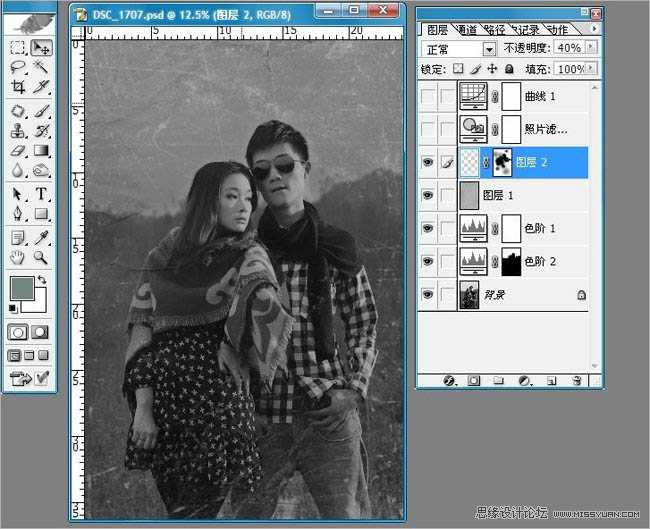Toggle lock all
650x529 pixels.
pyautogui.click(x=509, y=69)
